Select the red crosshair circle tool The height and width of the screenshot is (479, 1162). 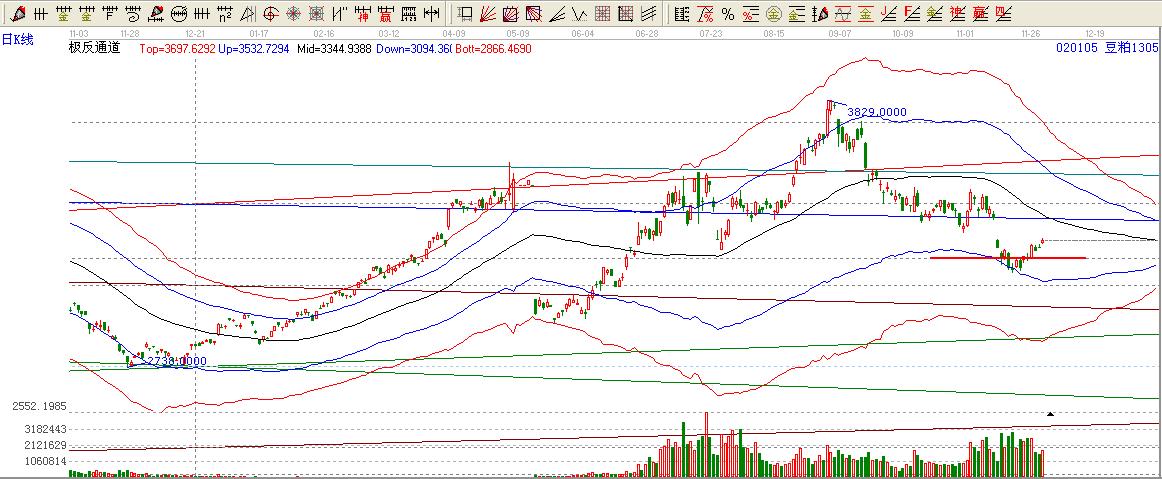[270, 14]
